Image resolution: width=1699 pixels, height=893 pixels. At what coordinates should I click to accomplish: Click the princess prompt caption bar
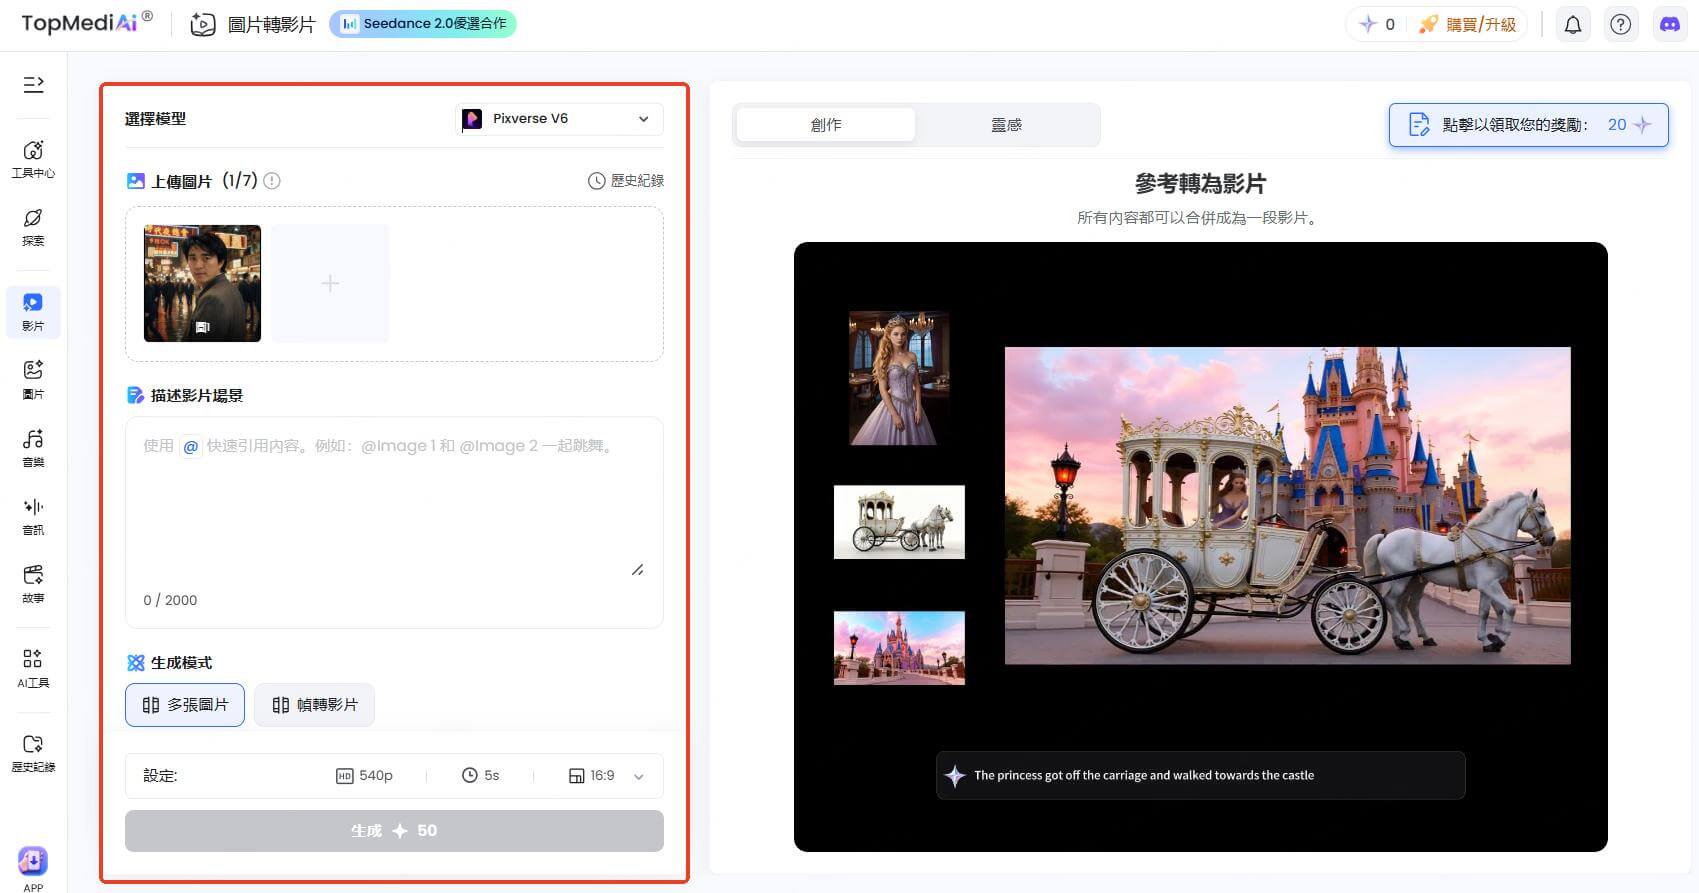1200,775
